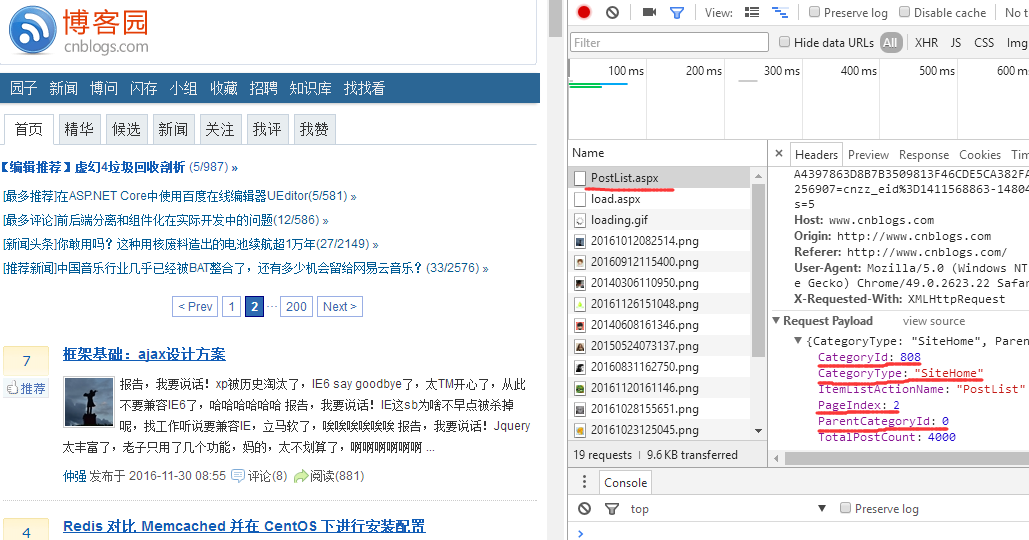Click the Name column header

668,153
